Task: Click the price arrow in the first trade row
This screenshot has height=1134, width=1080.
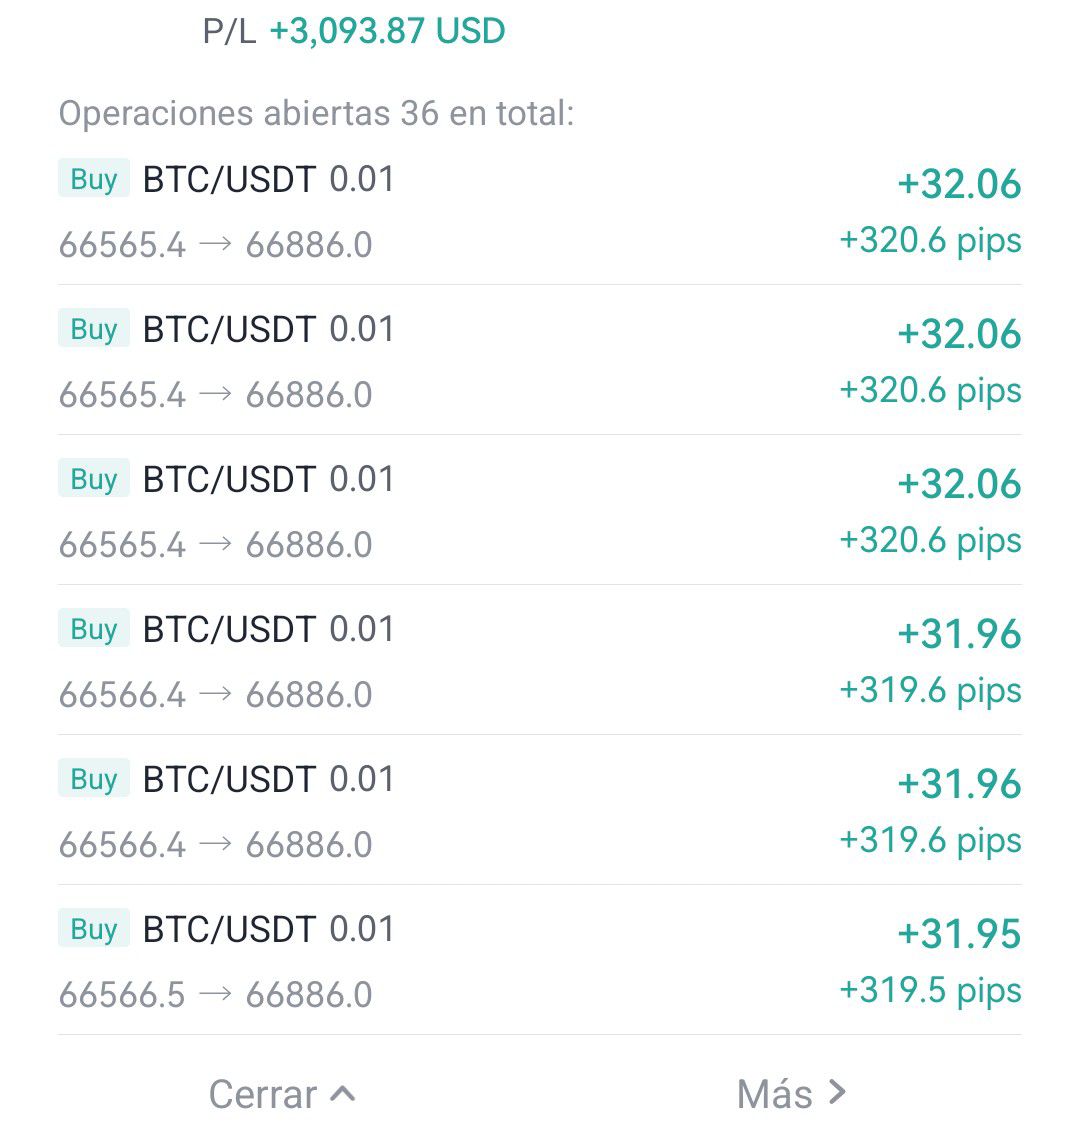Action: click(x=215, y=244)
